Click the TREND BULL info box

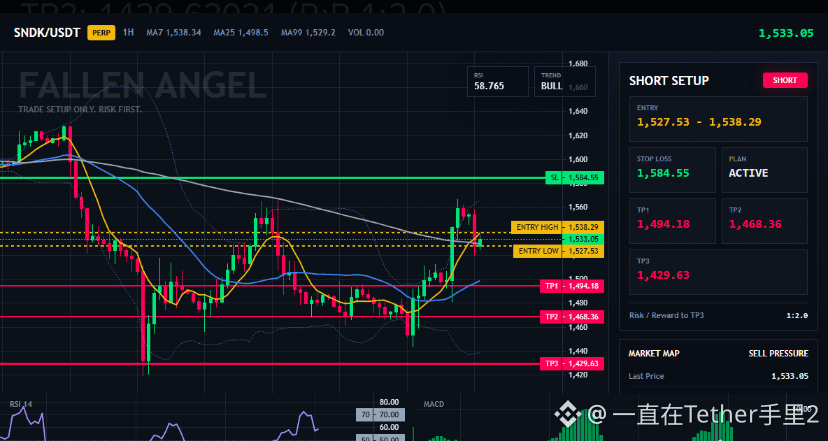tap(564, 81)
